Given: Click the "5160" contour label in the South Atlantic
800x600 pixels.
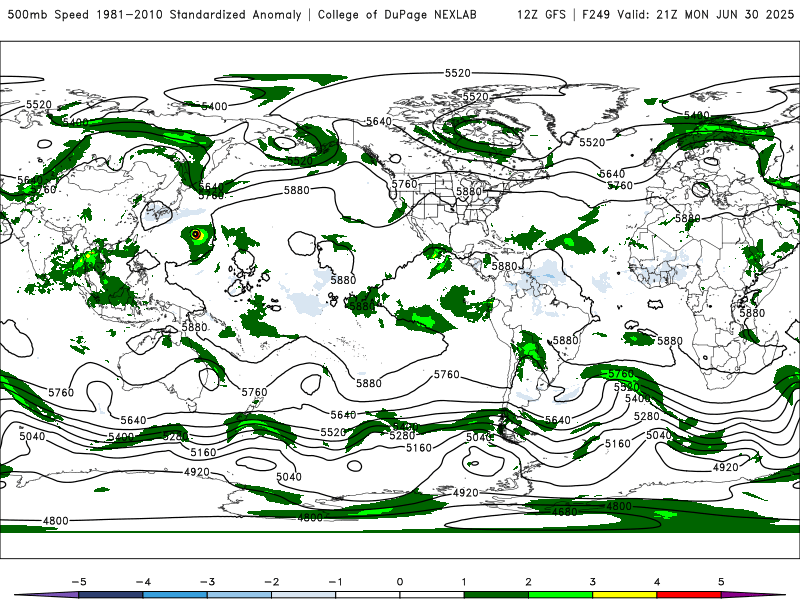Looking at the screenshot, I should coord(618,443).
